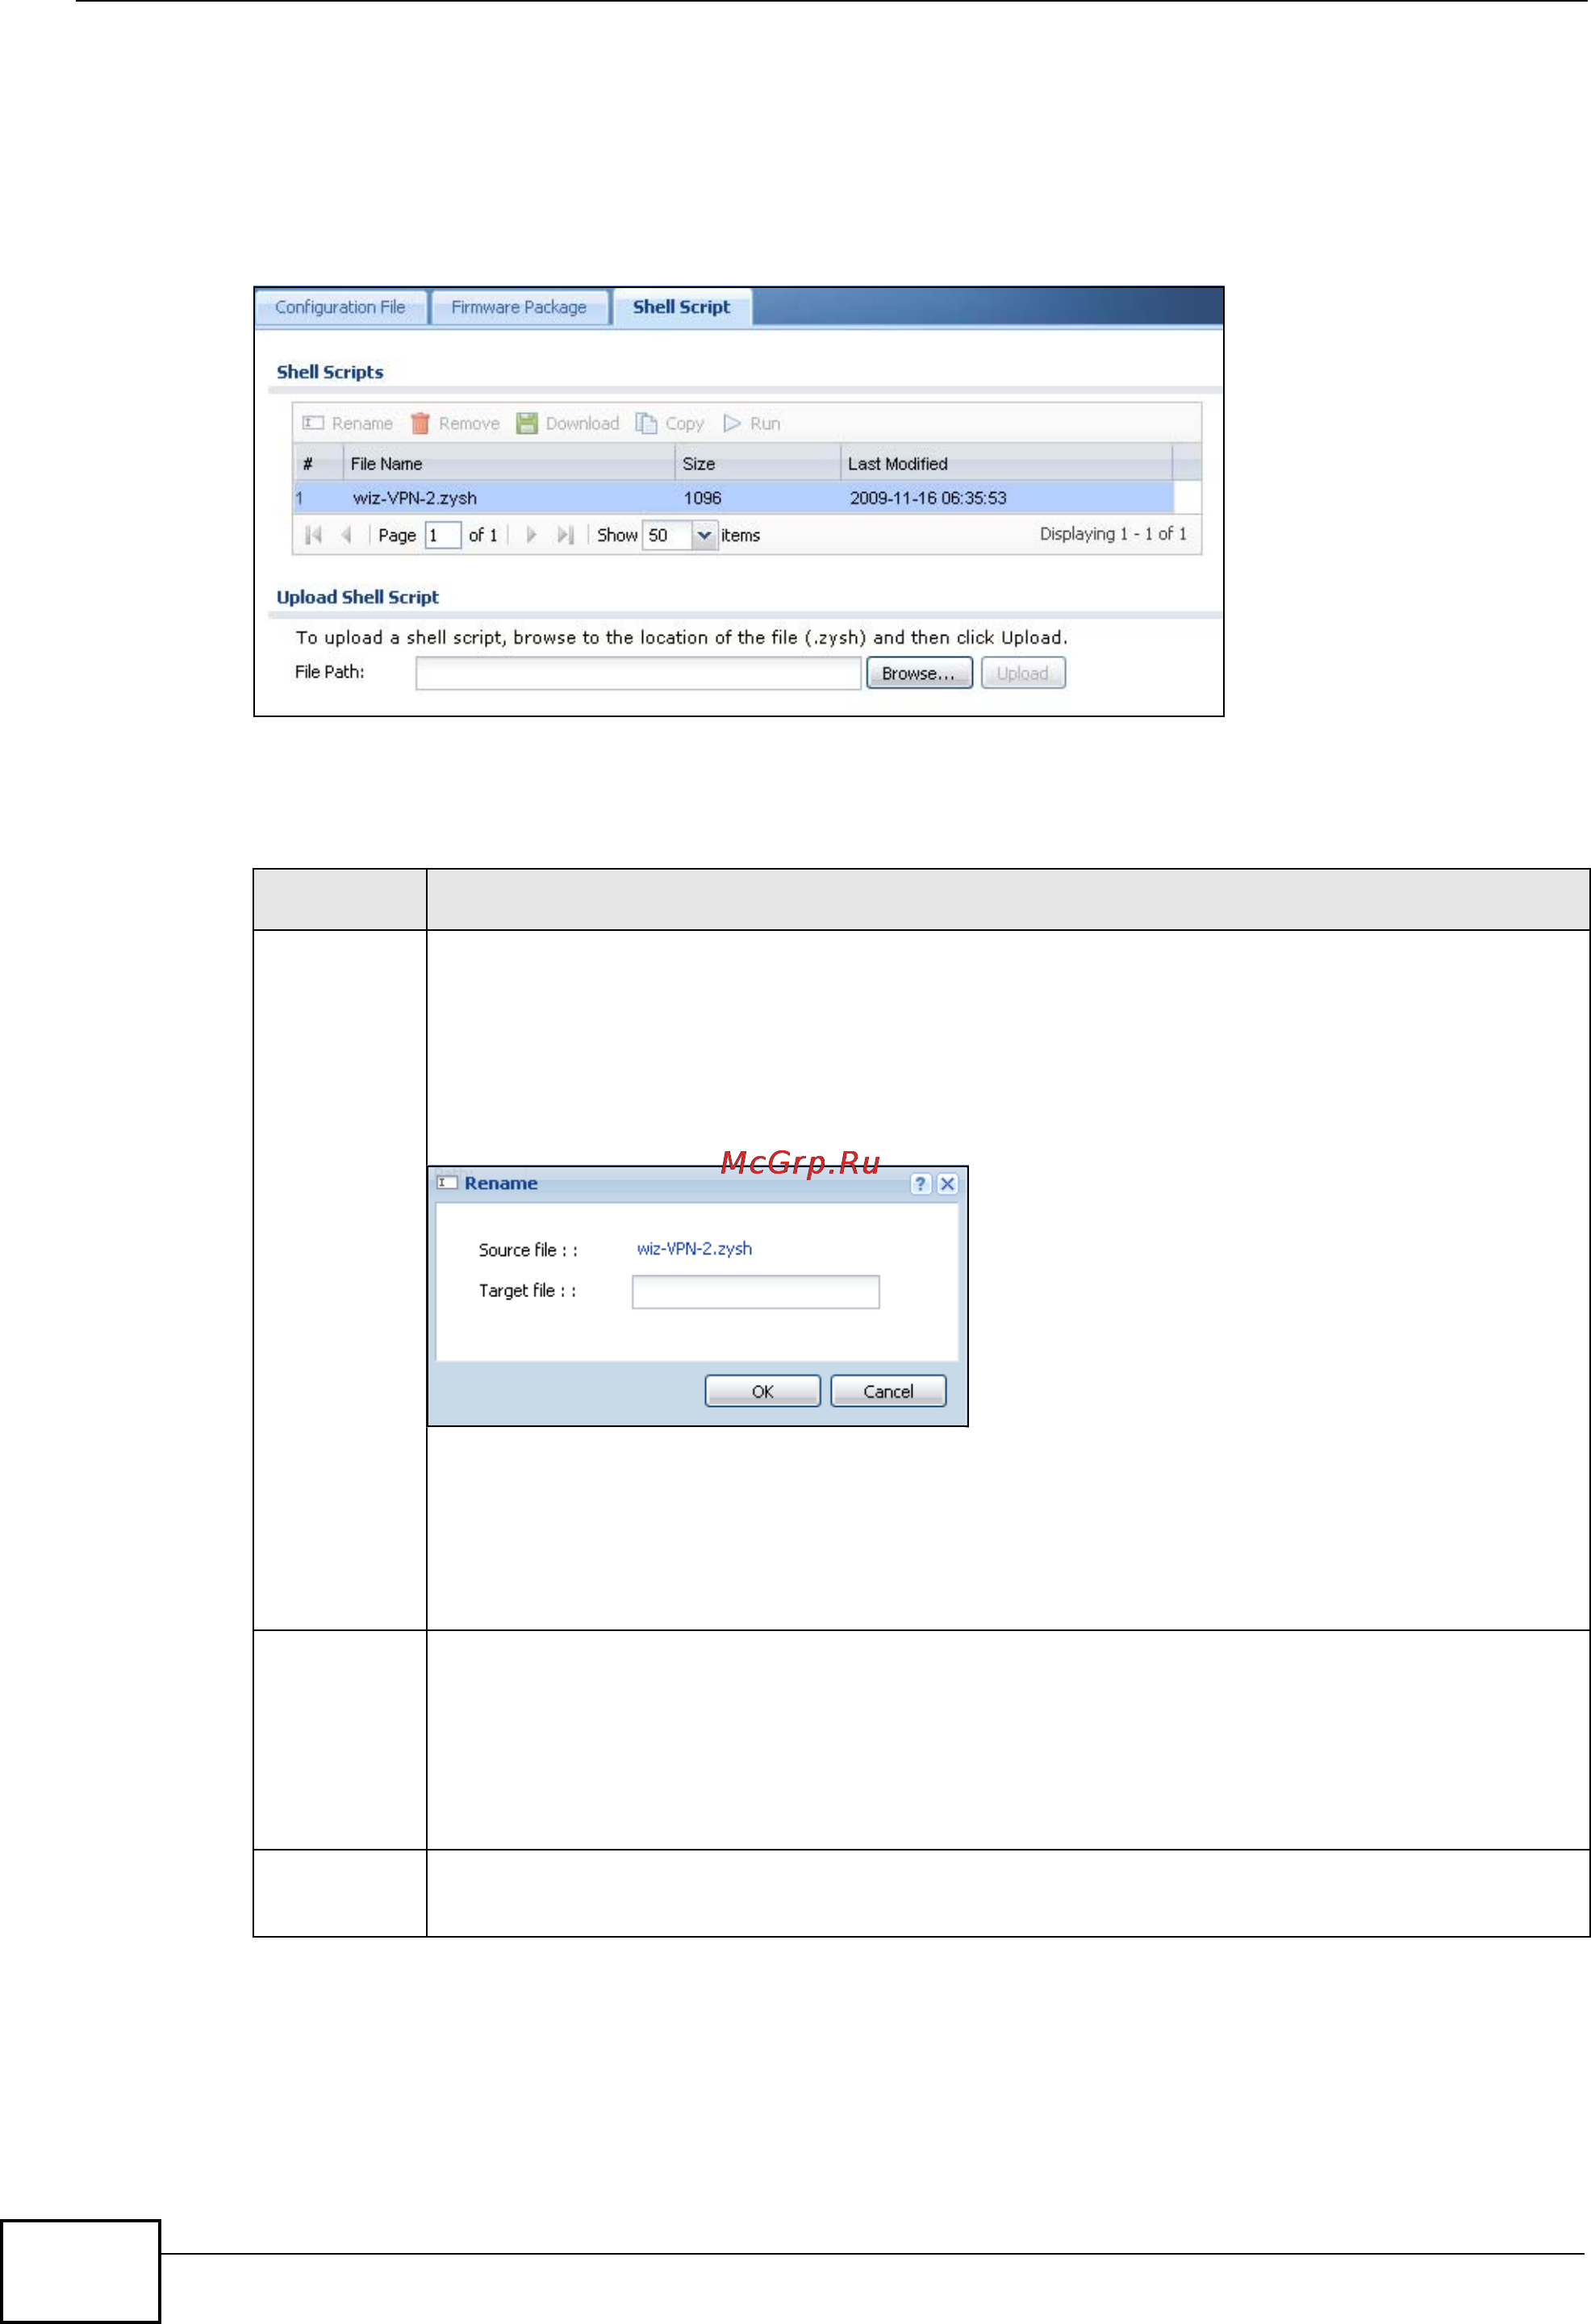This screenshot has width=1591, height=2324.
Task: Click Cancel in Rename dialog
Action: click(x=888, y=1391)
